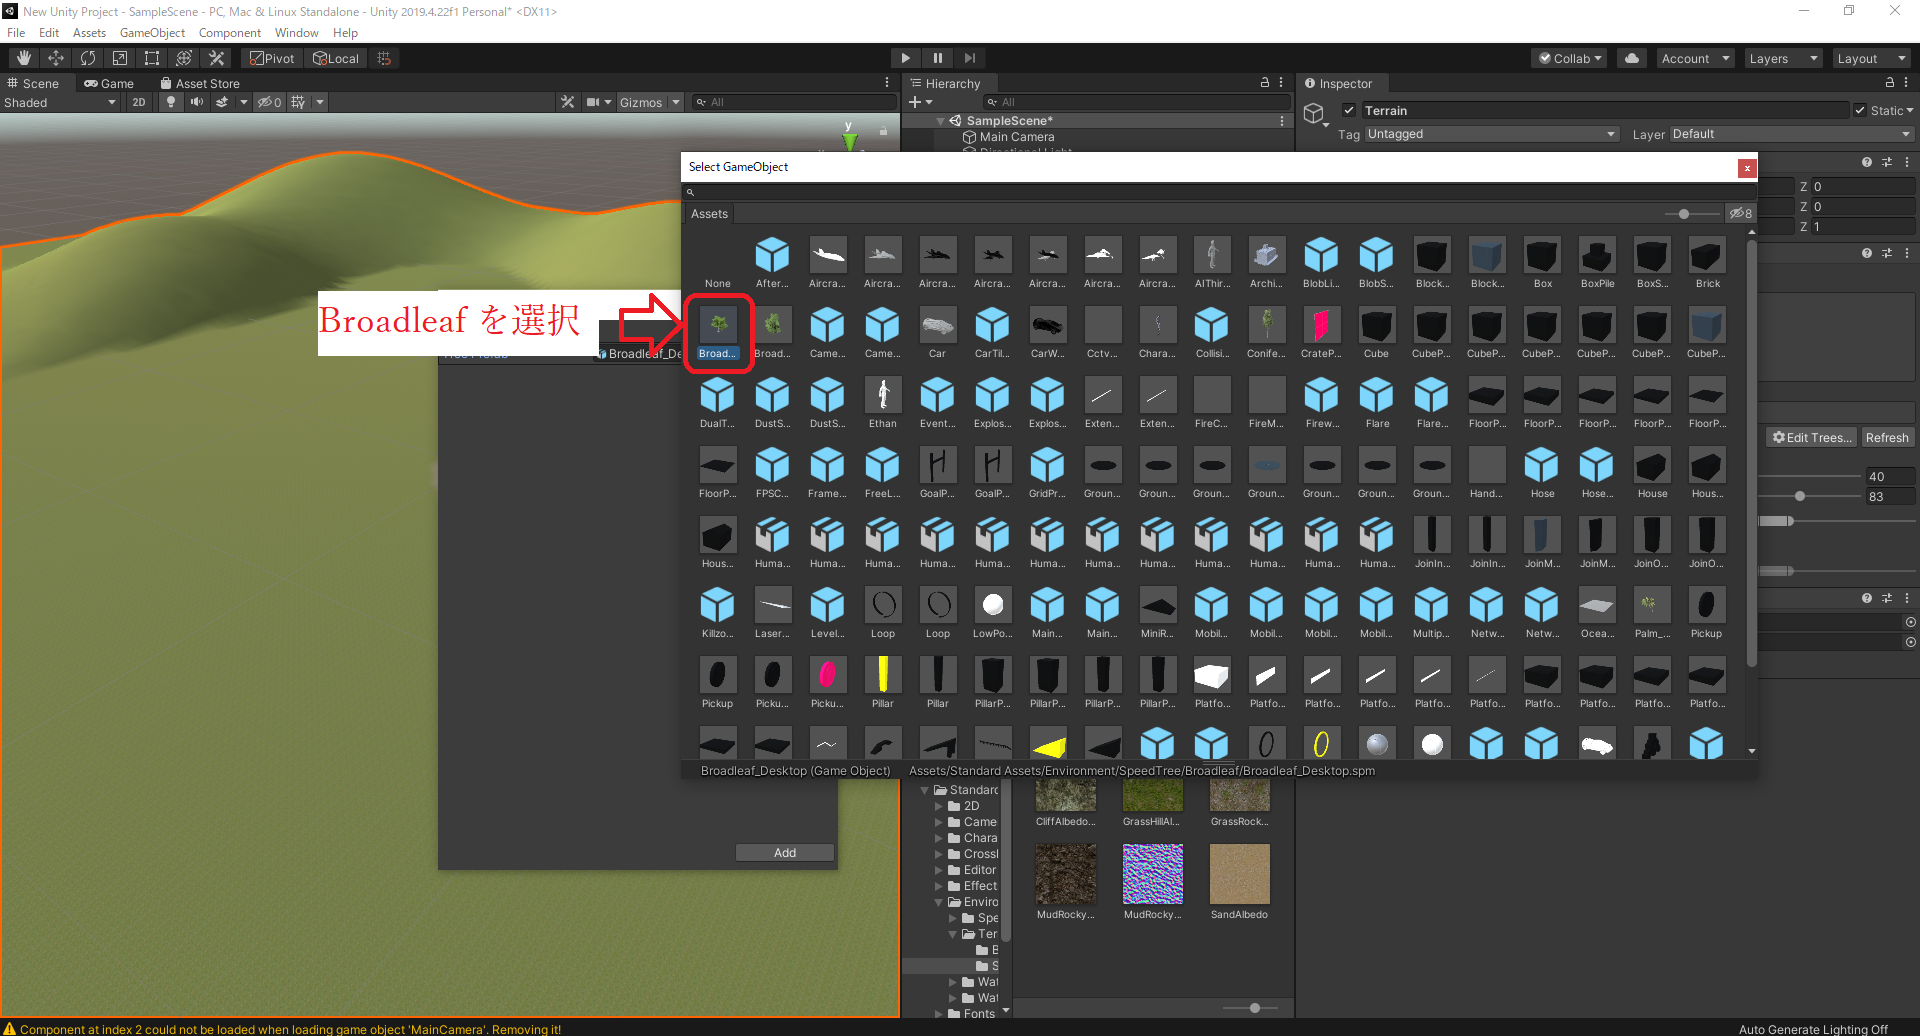
Task: Open the Account dropdown
Action: coord(1695,58)
